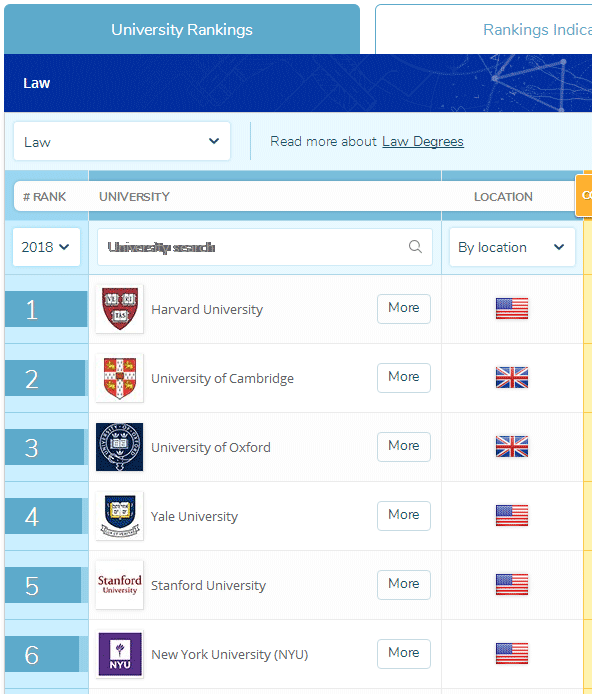Click More button for Harvard University

coord(404,308)
